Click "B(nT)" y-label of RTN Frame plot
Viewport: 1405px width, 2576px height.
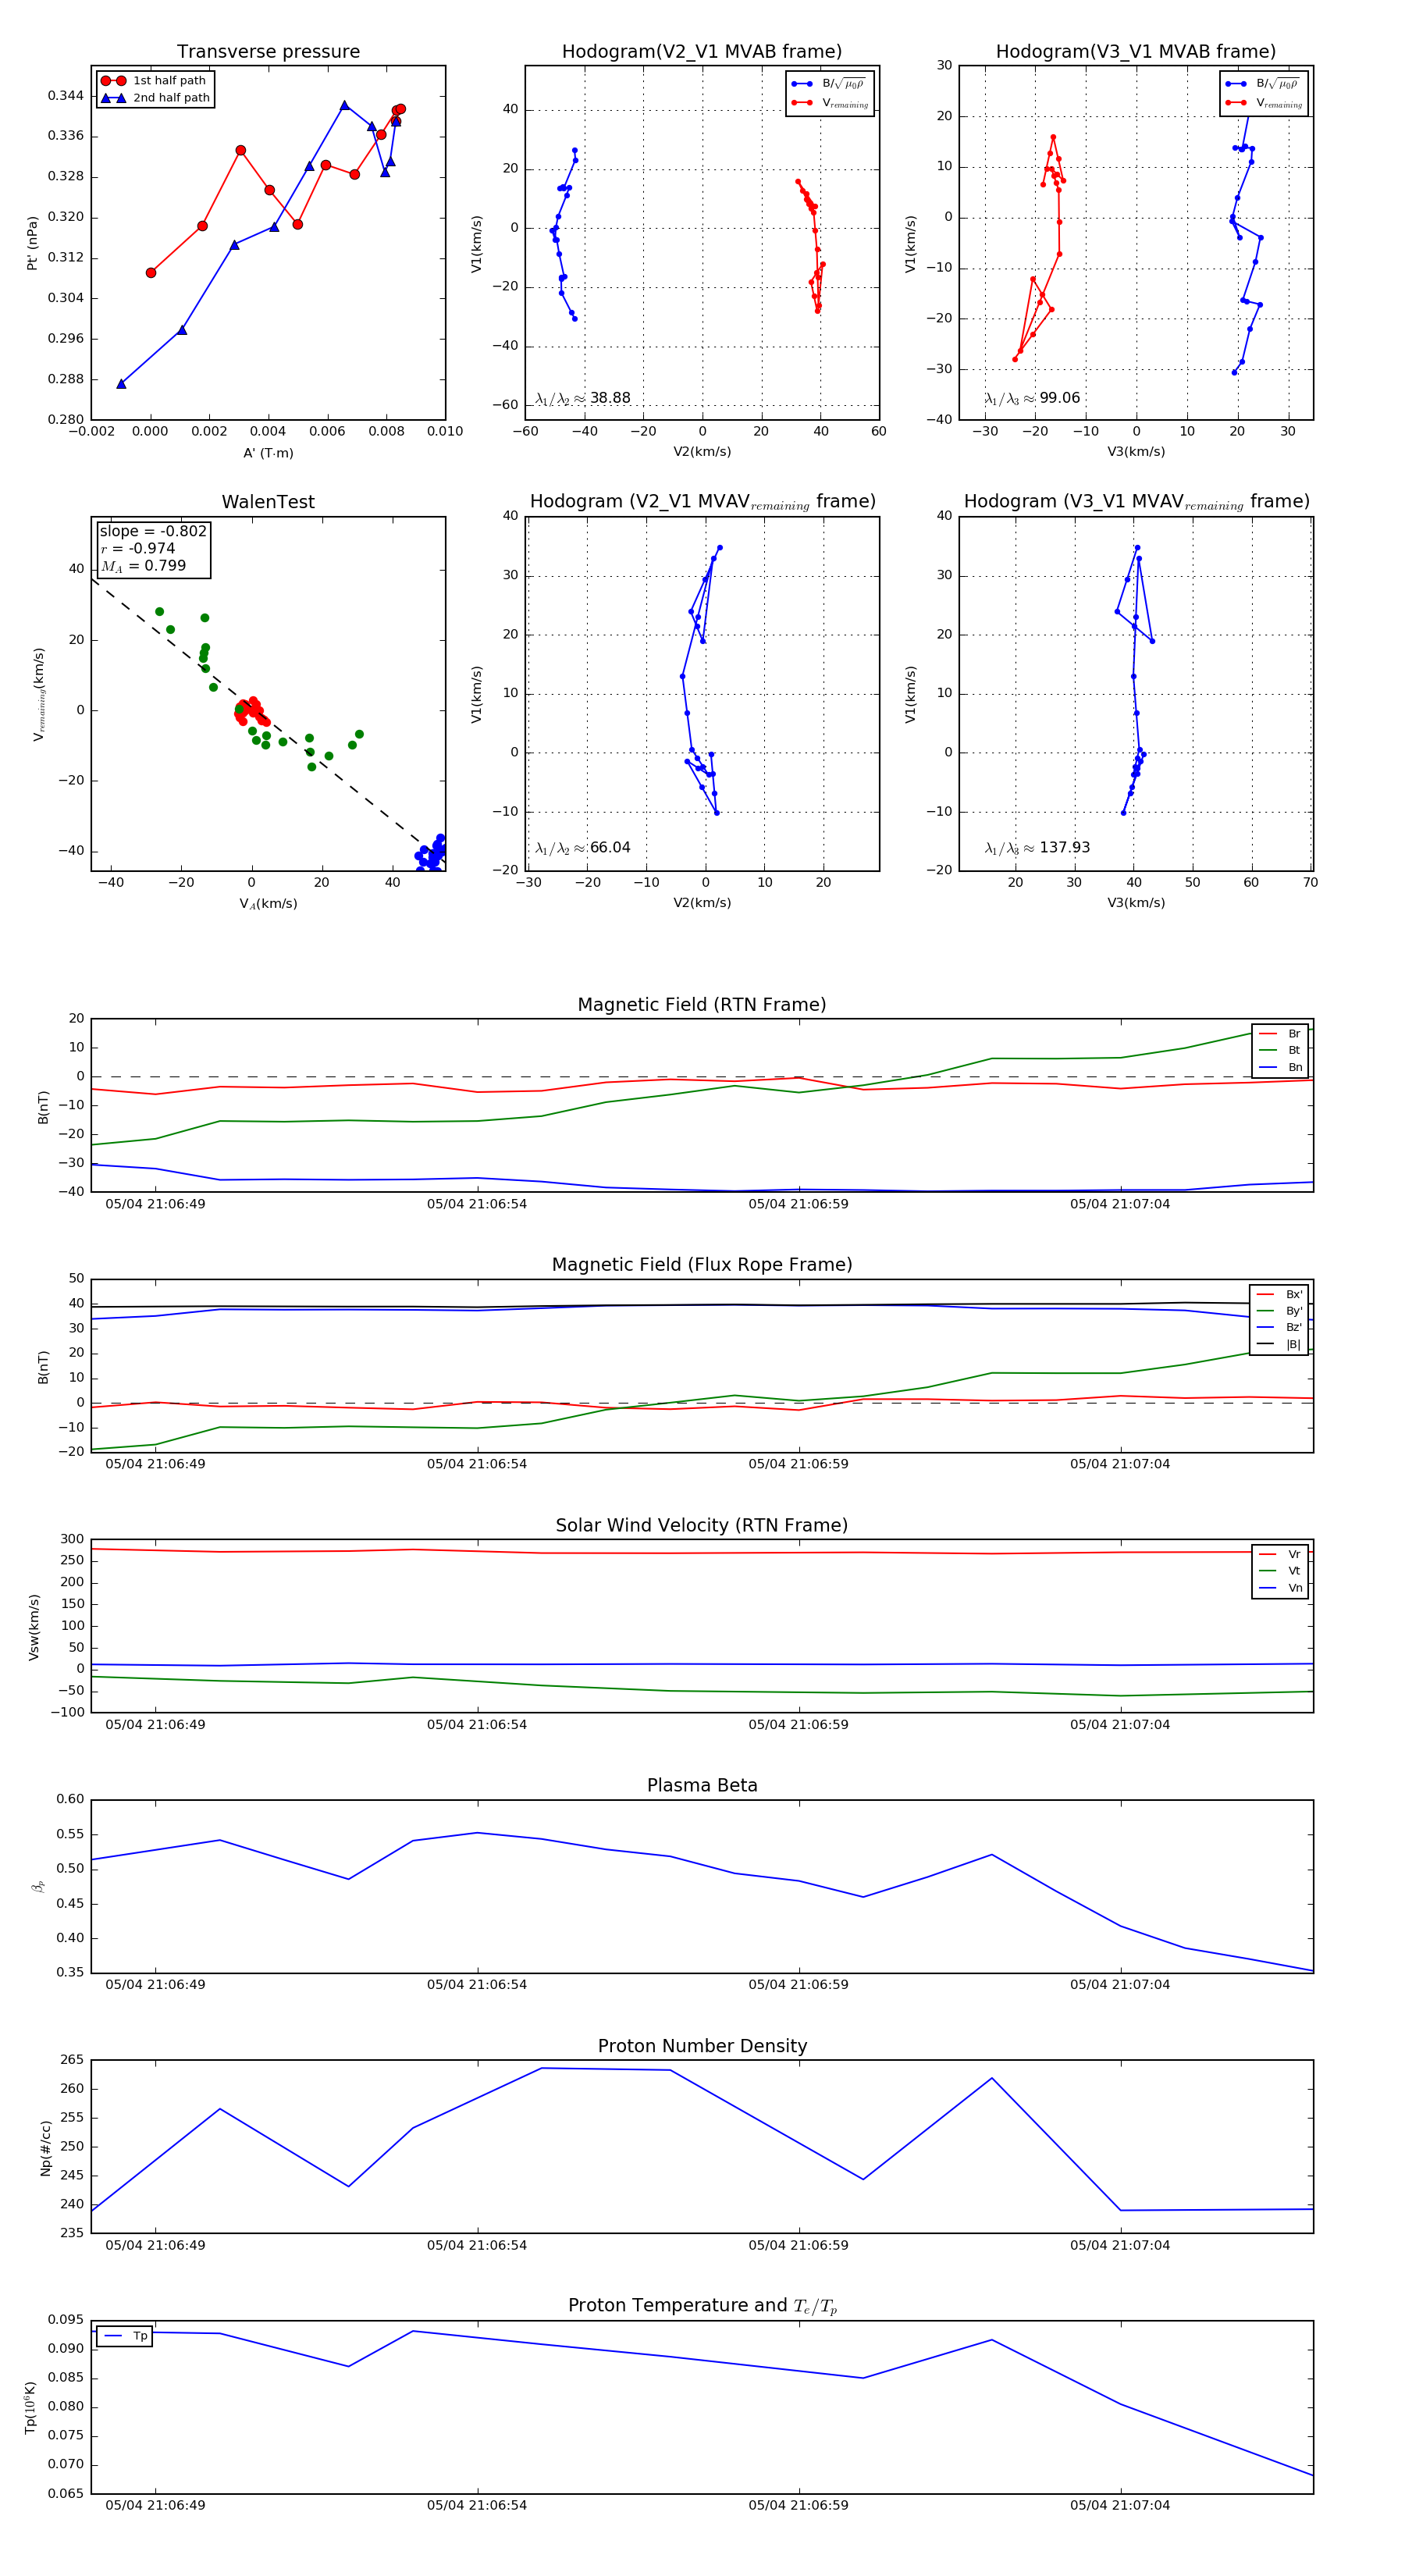click(43, 1106)
